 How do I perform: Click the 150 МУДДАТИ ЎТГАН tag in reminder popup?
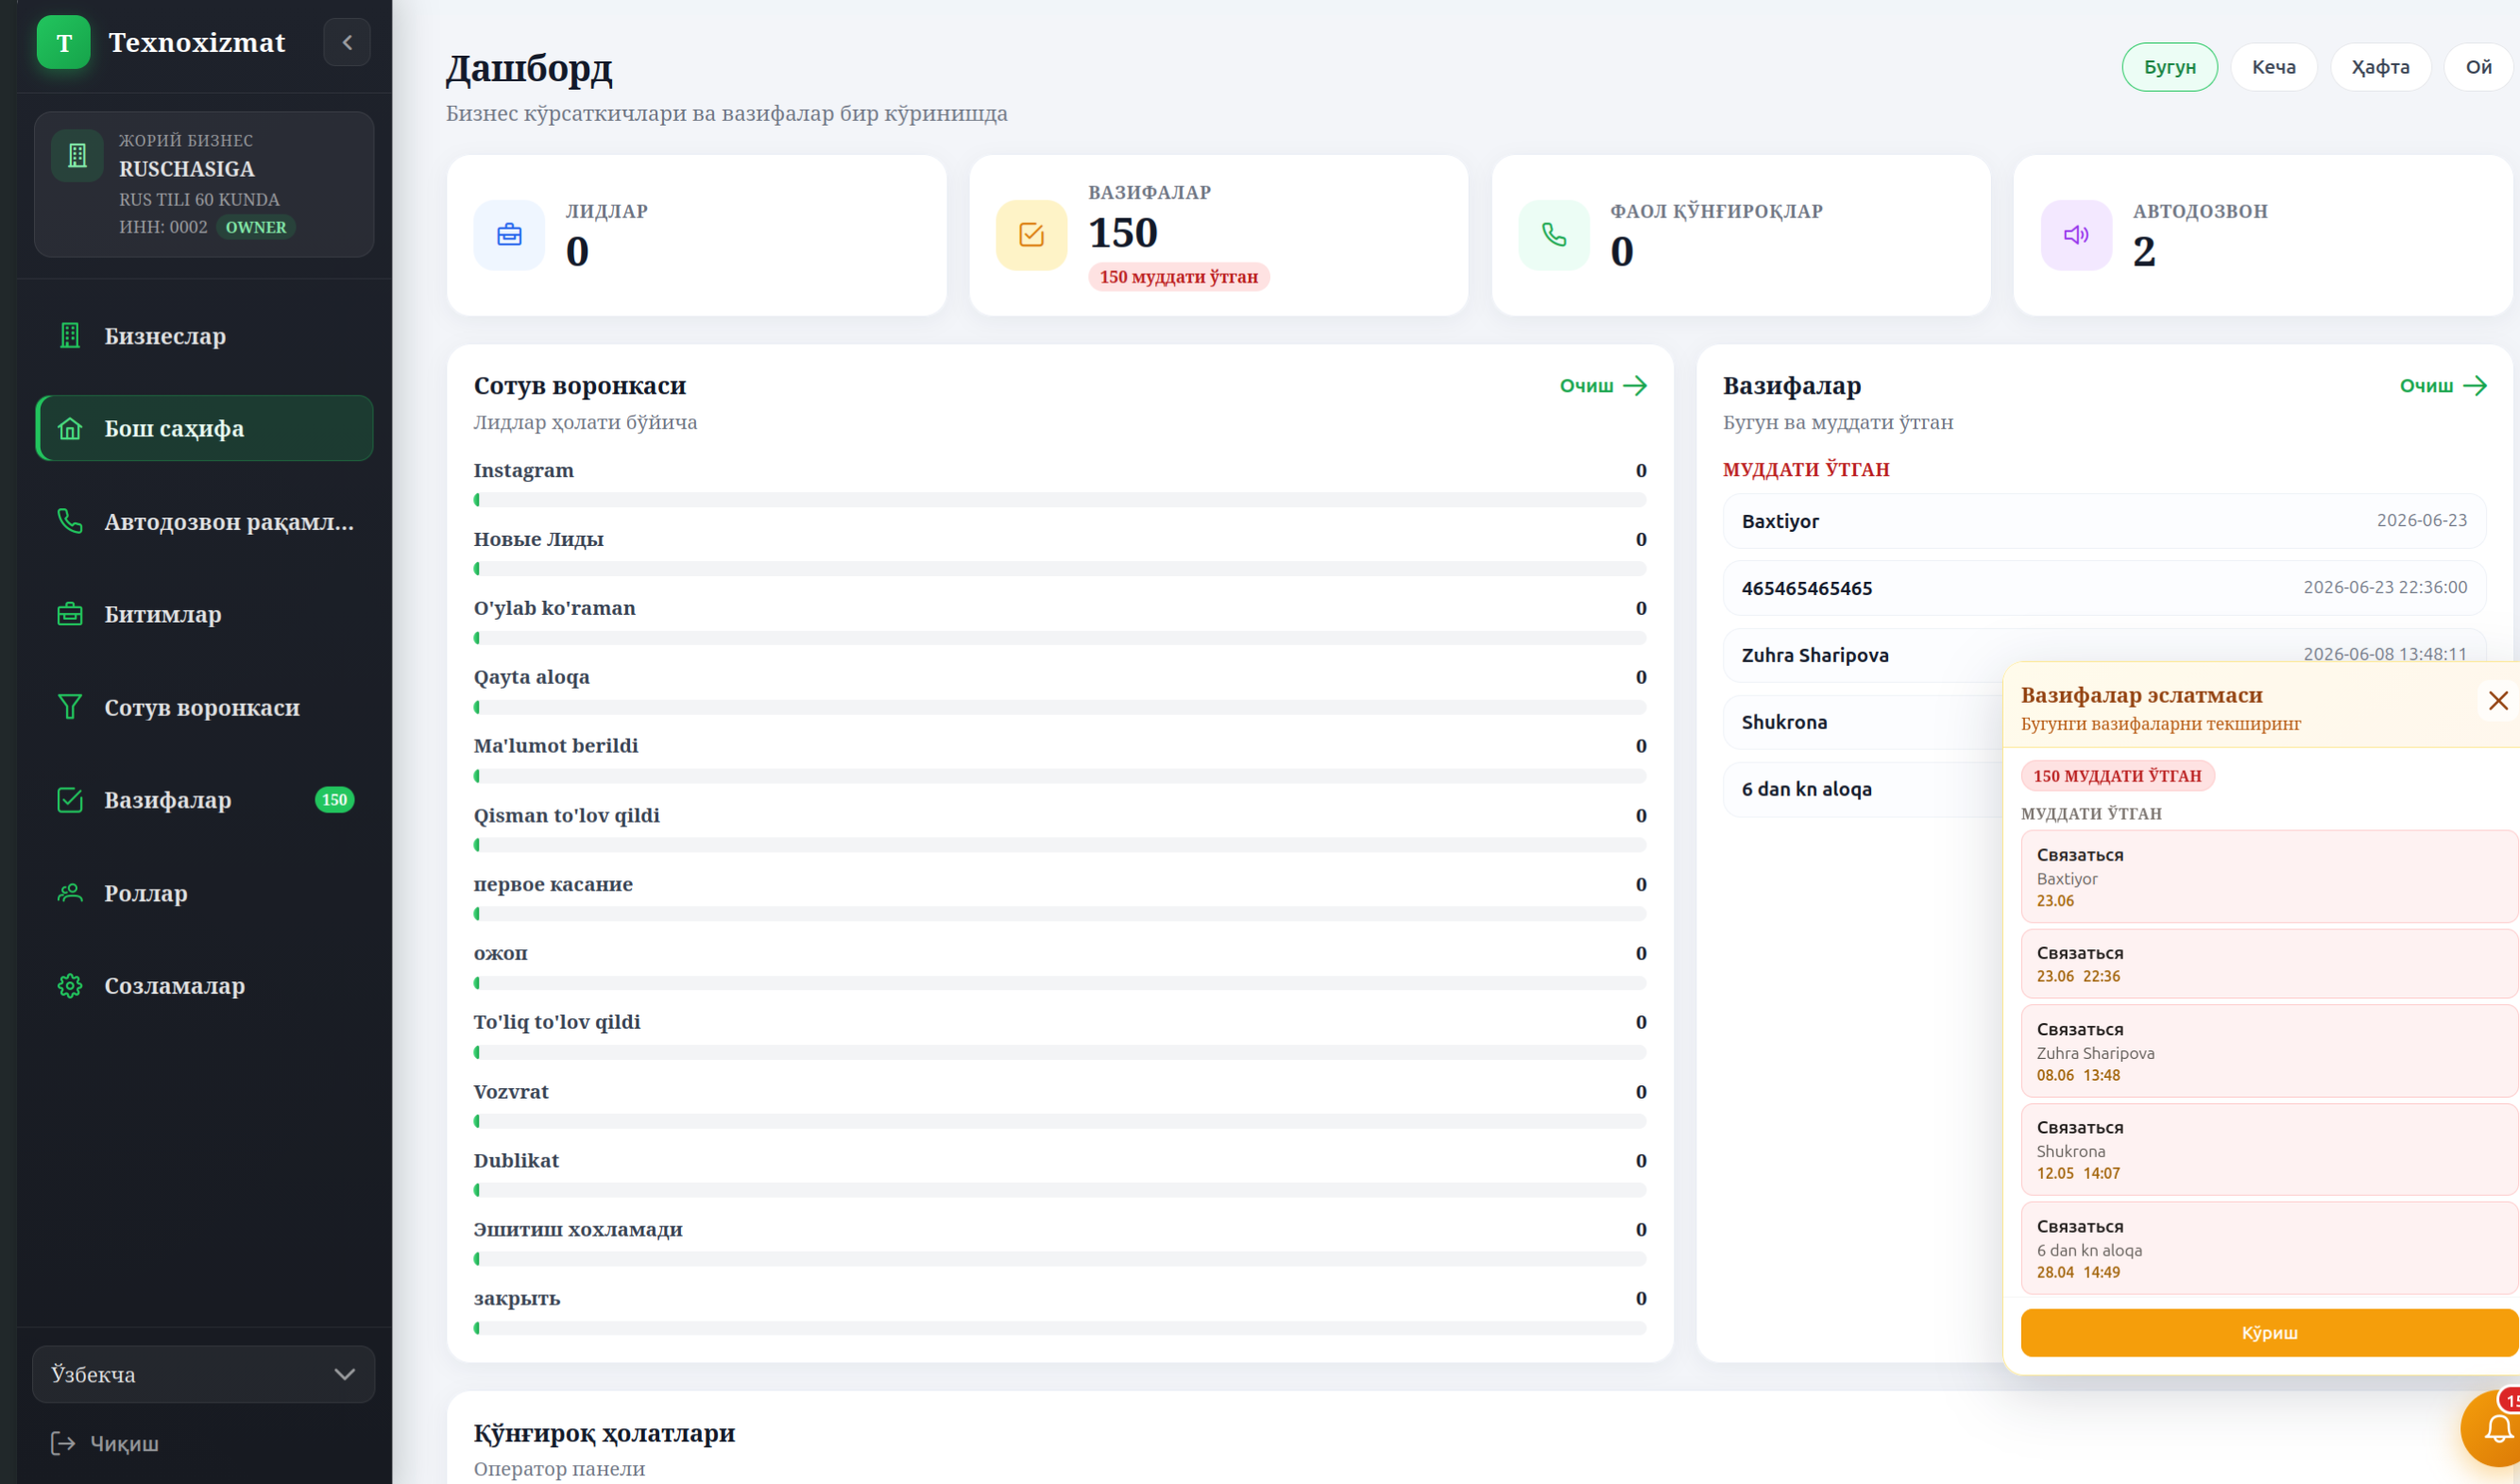(2118, 776)
